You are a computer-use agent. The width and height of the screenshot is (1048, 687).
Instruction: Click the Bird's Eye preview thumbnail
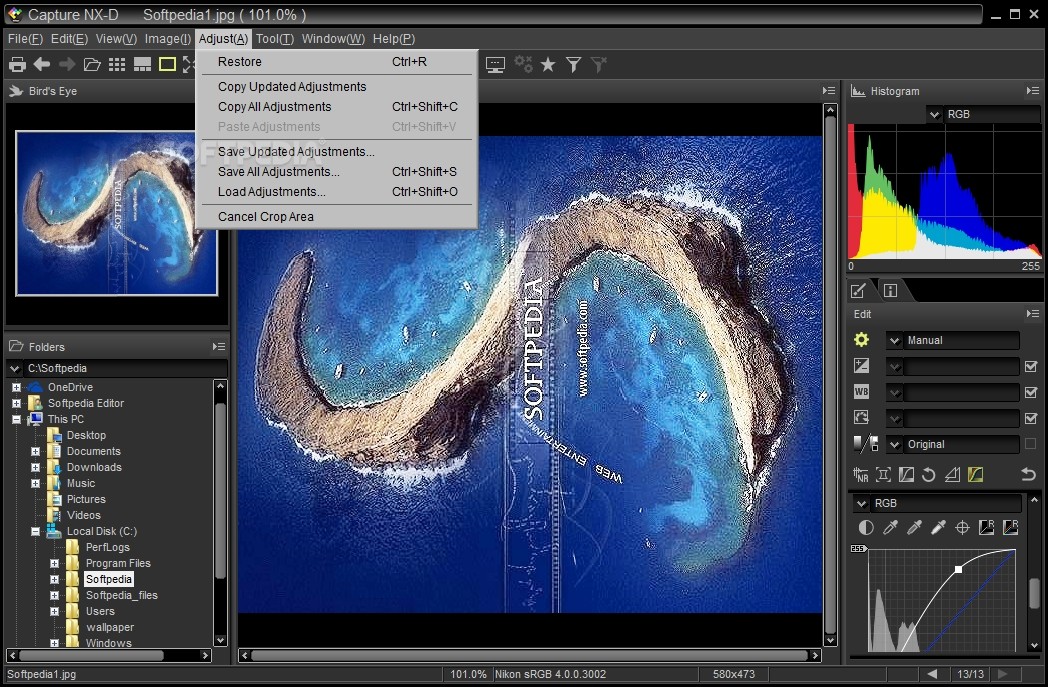tap(117, 213)
